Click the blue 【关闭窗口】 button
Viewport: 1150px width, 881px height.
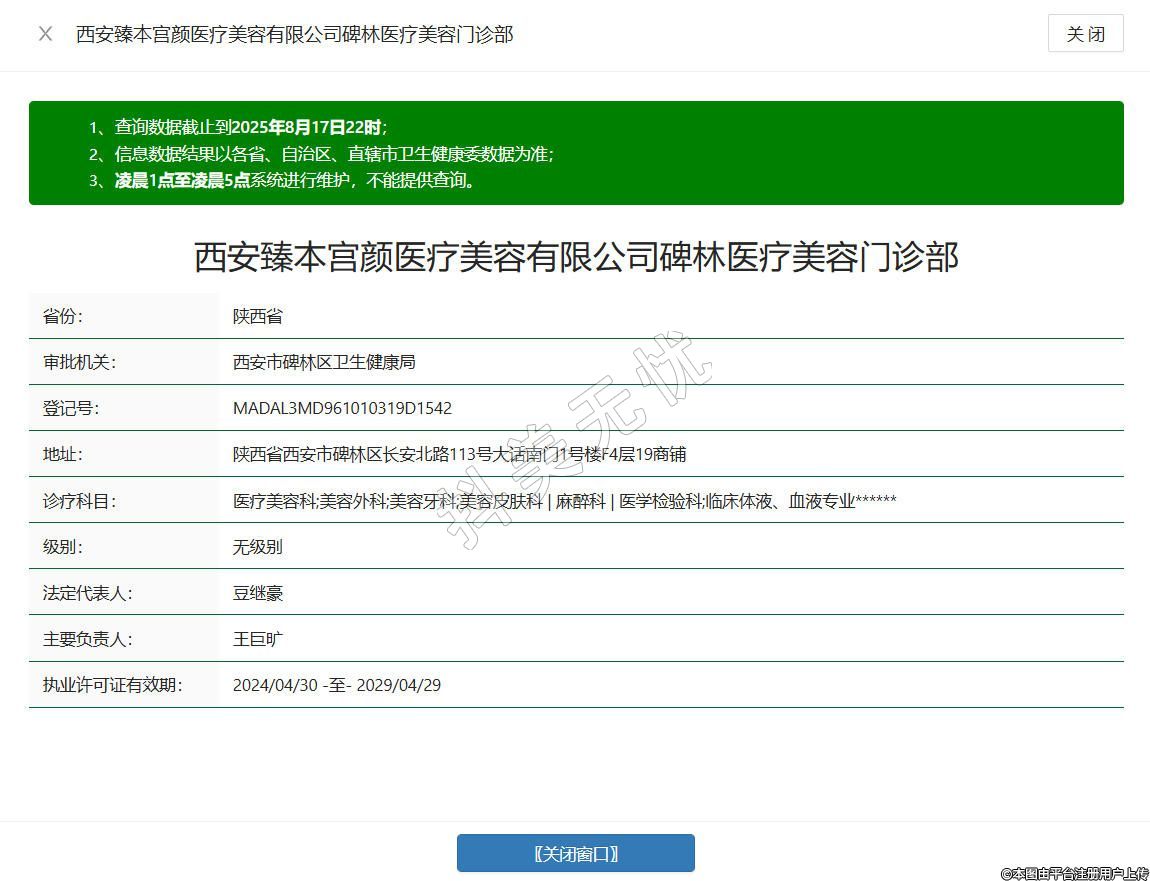[575, 853]
